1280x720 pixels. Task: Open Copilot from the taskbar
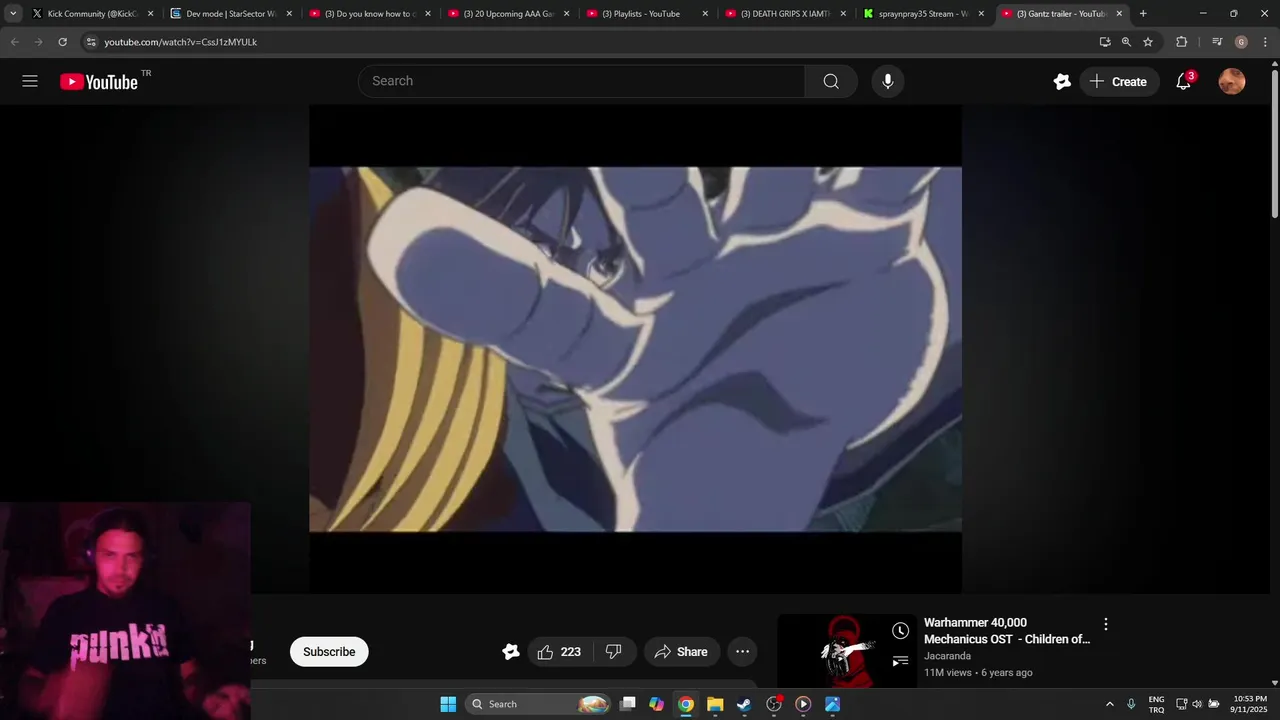click(x=656, y=704)
